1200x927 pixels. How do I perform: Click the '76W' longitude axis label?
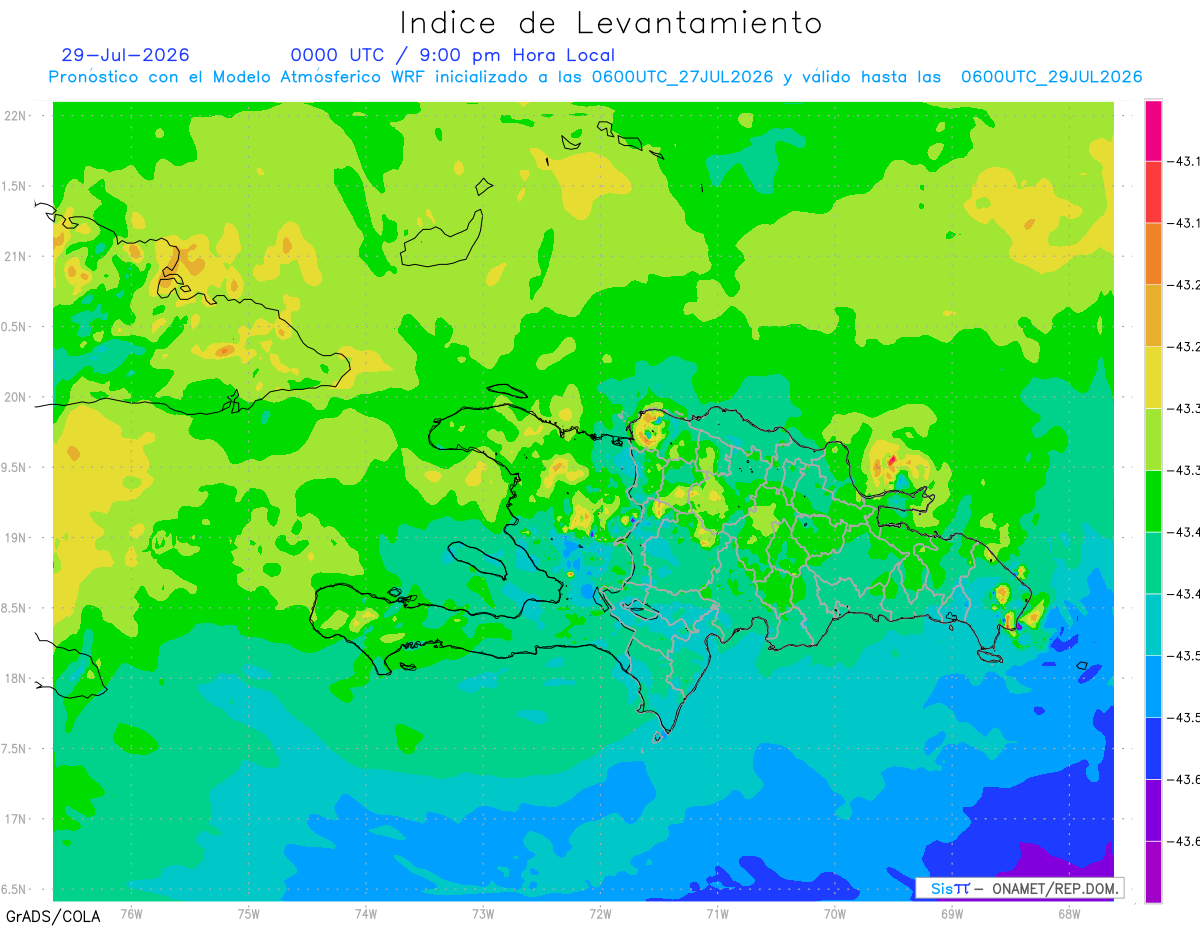pyautogui.click(x=131, y=913)
